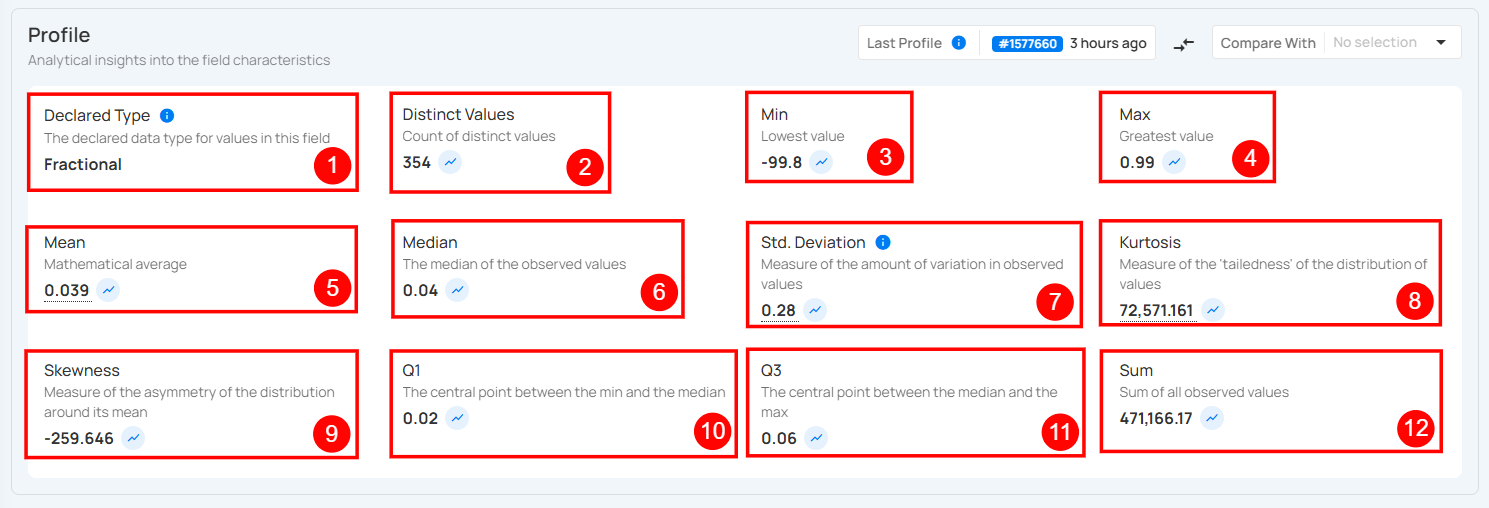
Task: Open the Skewness trend chart icon
Action: 133,438
